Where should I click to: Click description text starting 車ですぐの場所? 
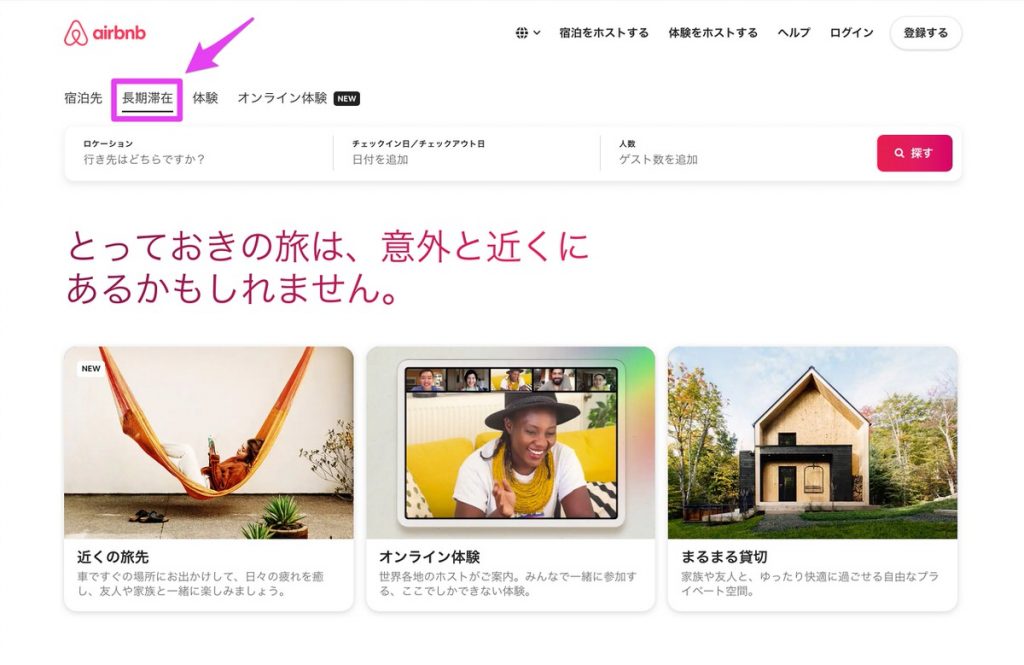[x=200, y=584]
